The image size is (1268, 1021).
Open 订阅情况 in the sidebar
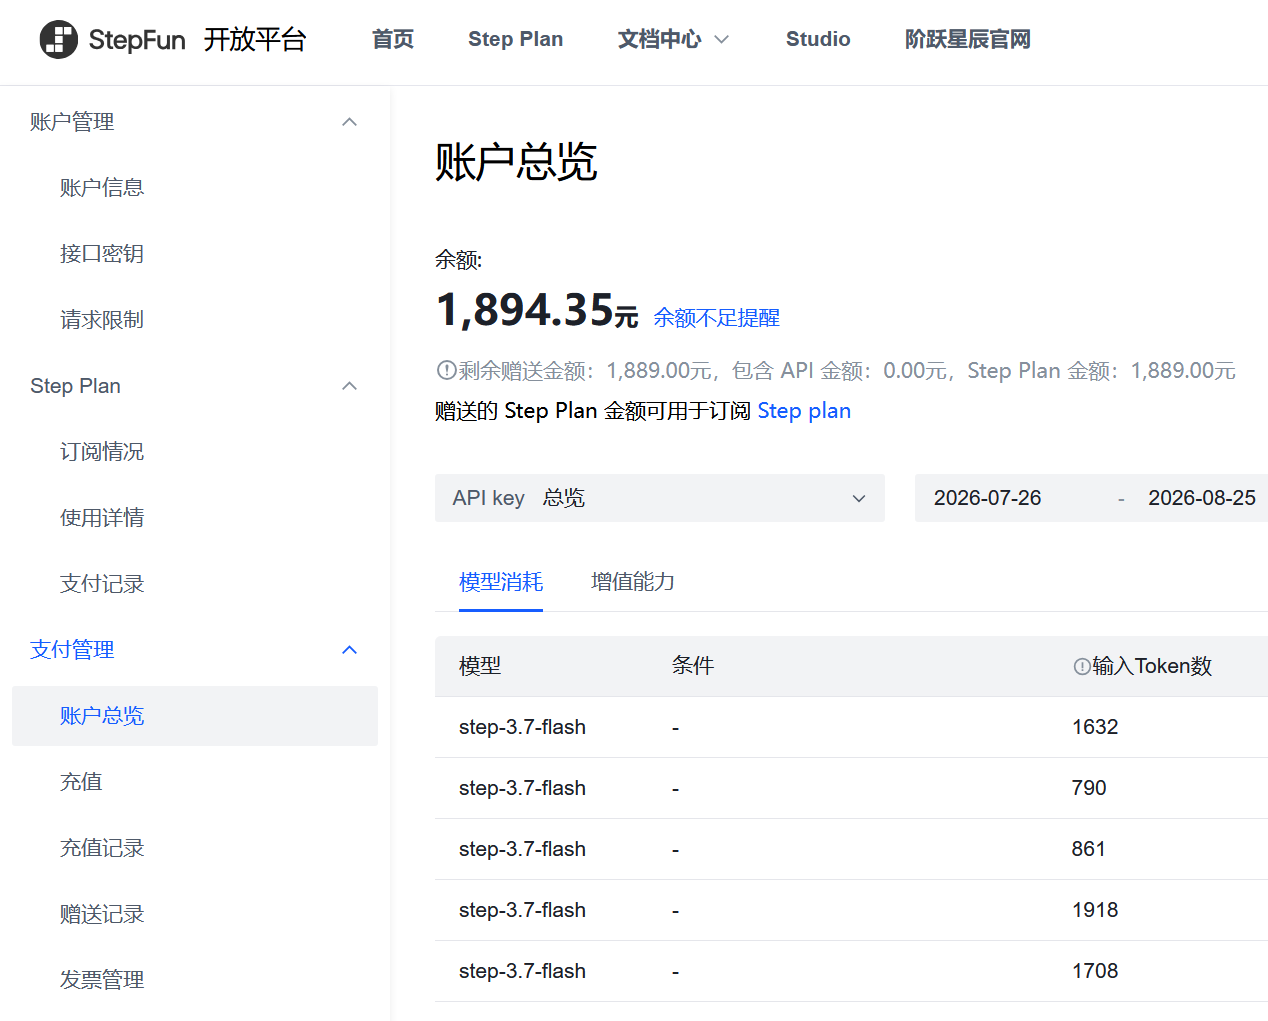pos(102,452)
